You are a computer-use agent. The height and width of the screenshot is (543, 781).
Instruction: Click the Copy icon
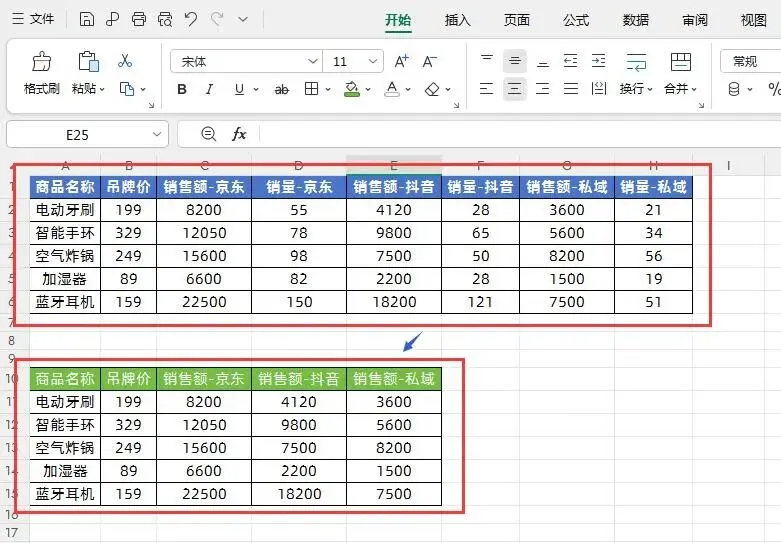pos(127,89)
